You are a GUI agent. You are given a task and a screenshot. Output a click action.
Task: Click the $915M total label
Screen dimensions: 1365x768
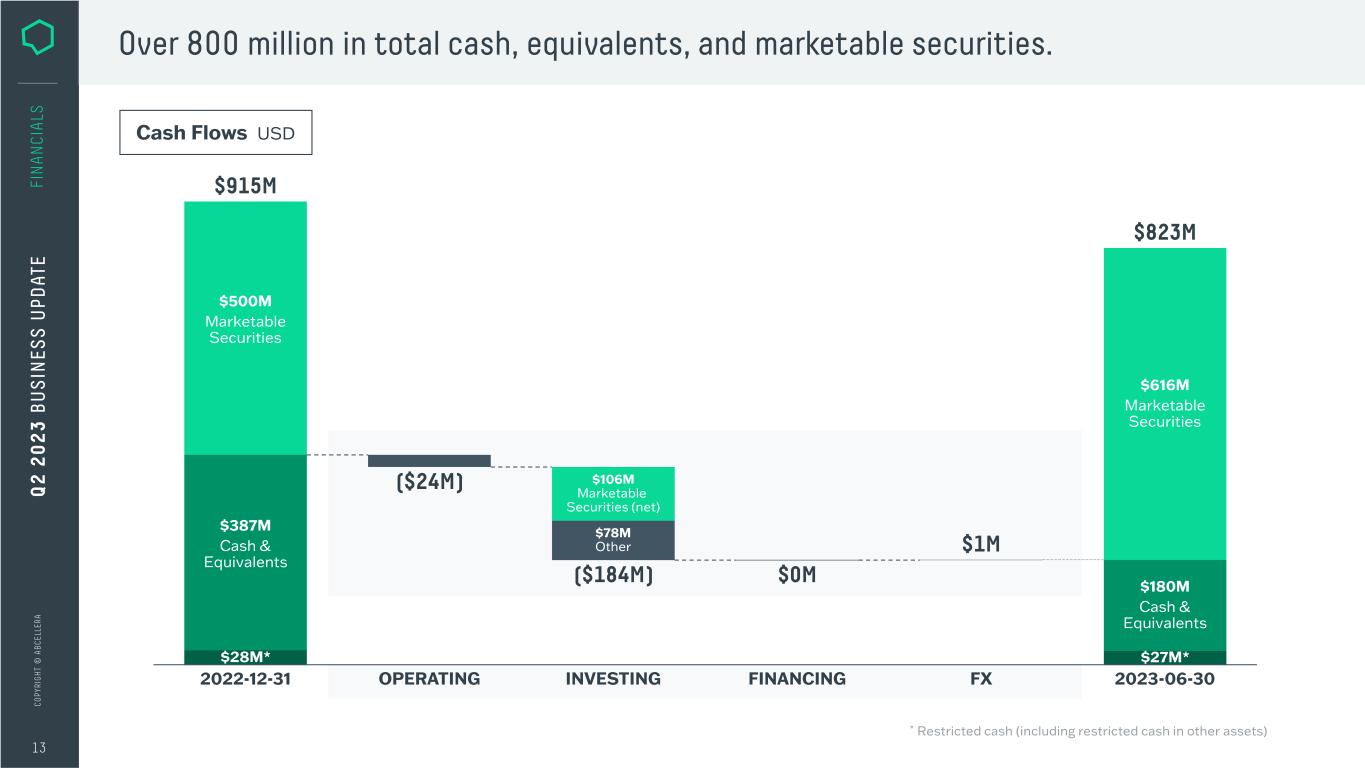click(245, 186)
